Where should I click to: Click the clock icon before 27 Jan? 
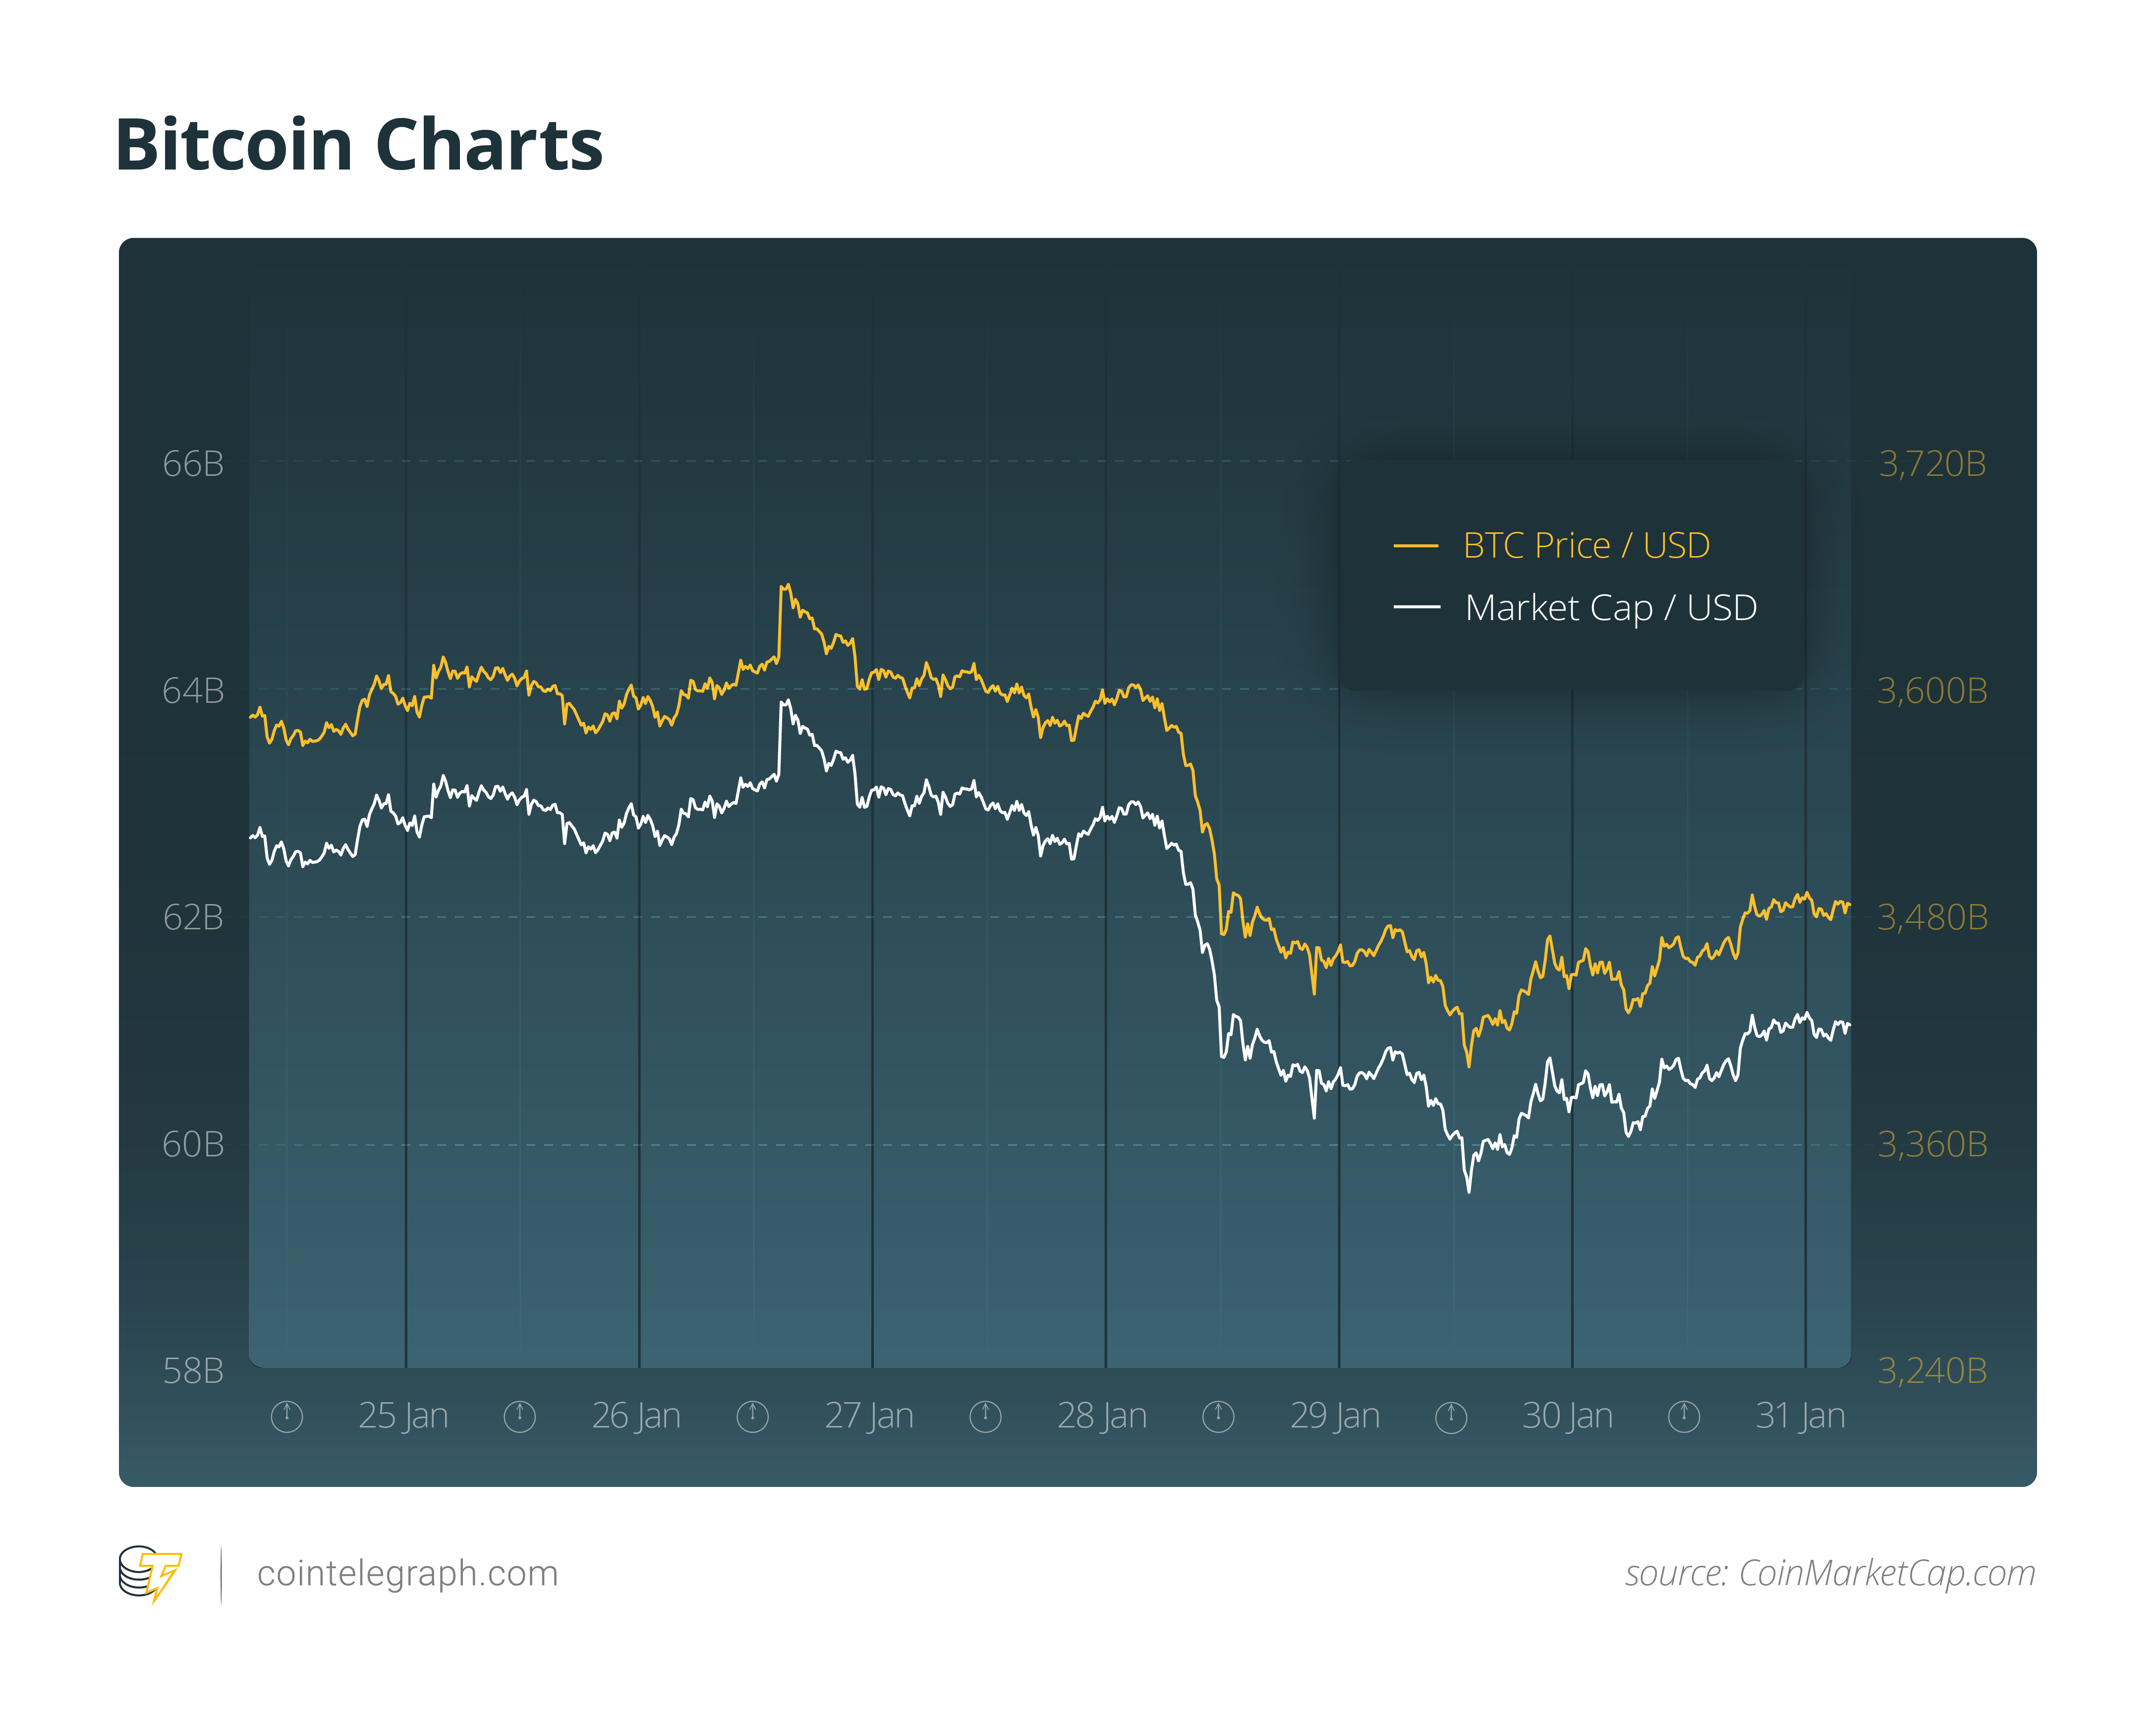[x=753, y=1416]
